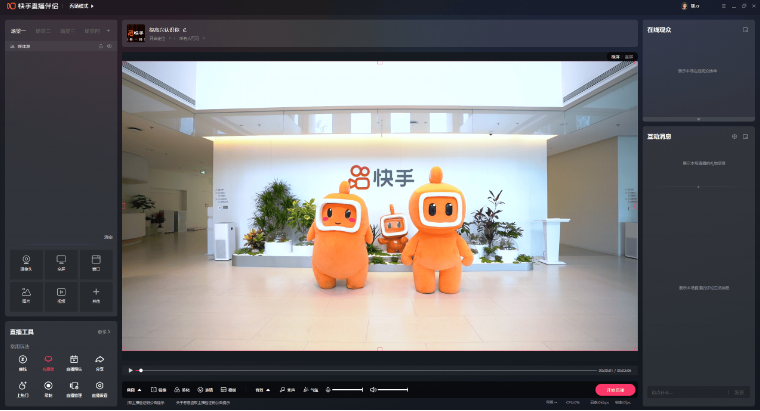The height and width of the screenshot is (411, 760).
Task: Click the microphone icon in bottom bar
Action: tap(328, 390)
